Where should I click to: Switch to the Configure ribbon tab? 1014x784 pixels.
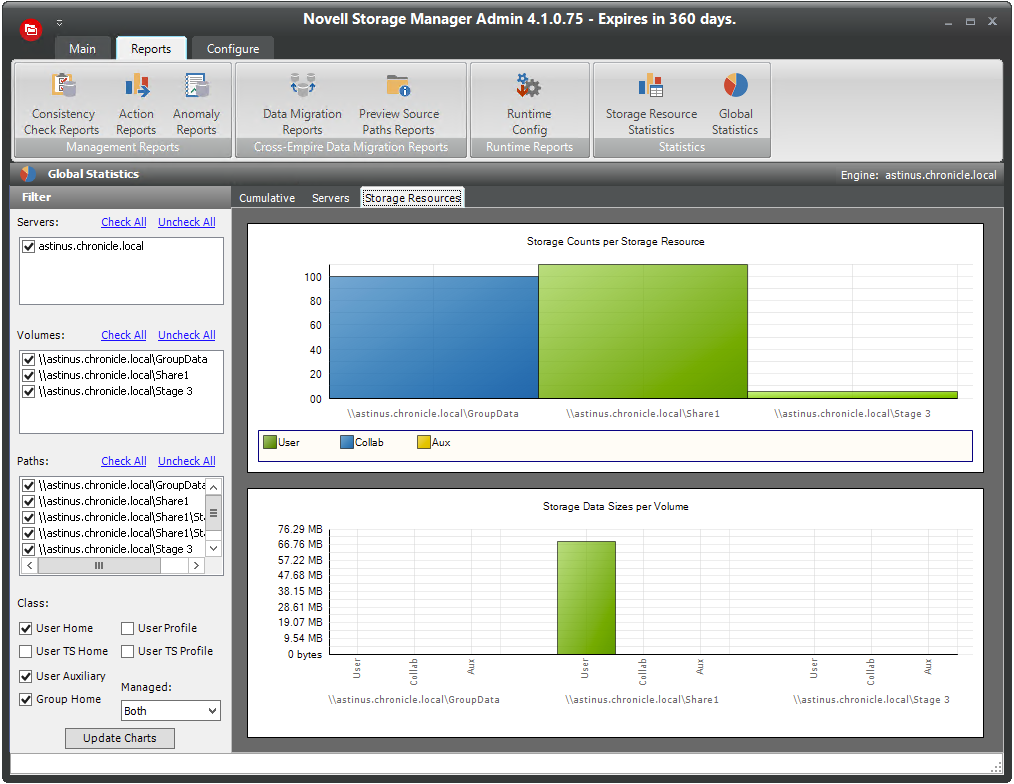pos(232,49)
